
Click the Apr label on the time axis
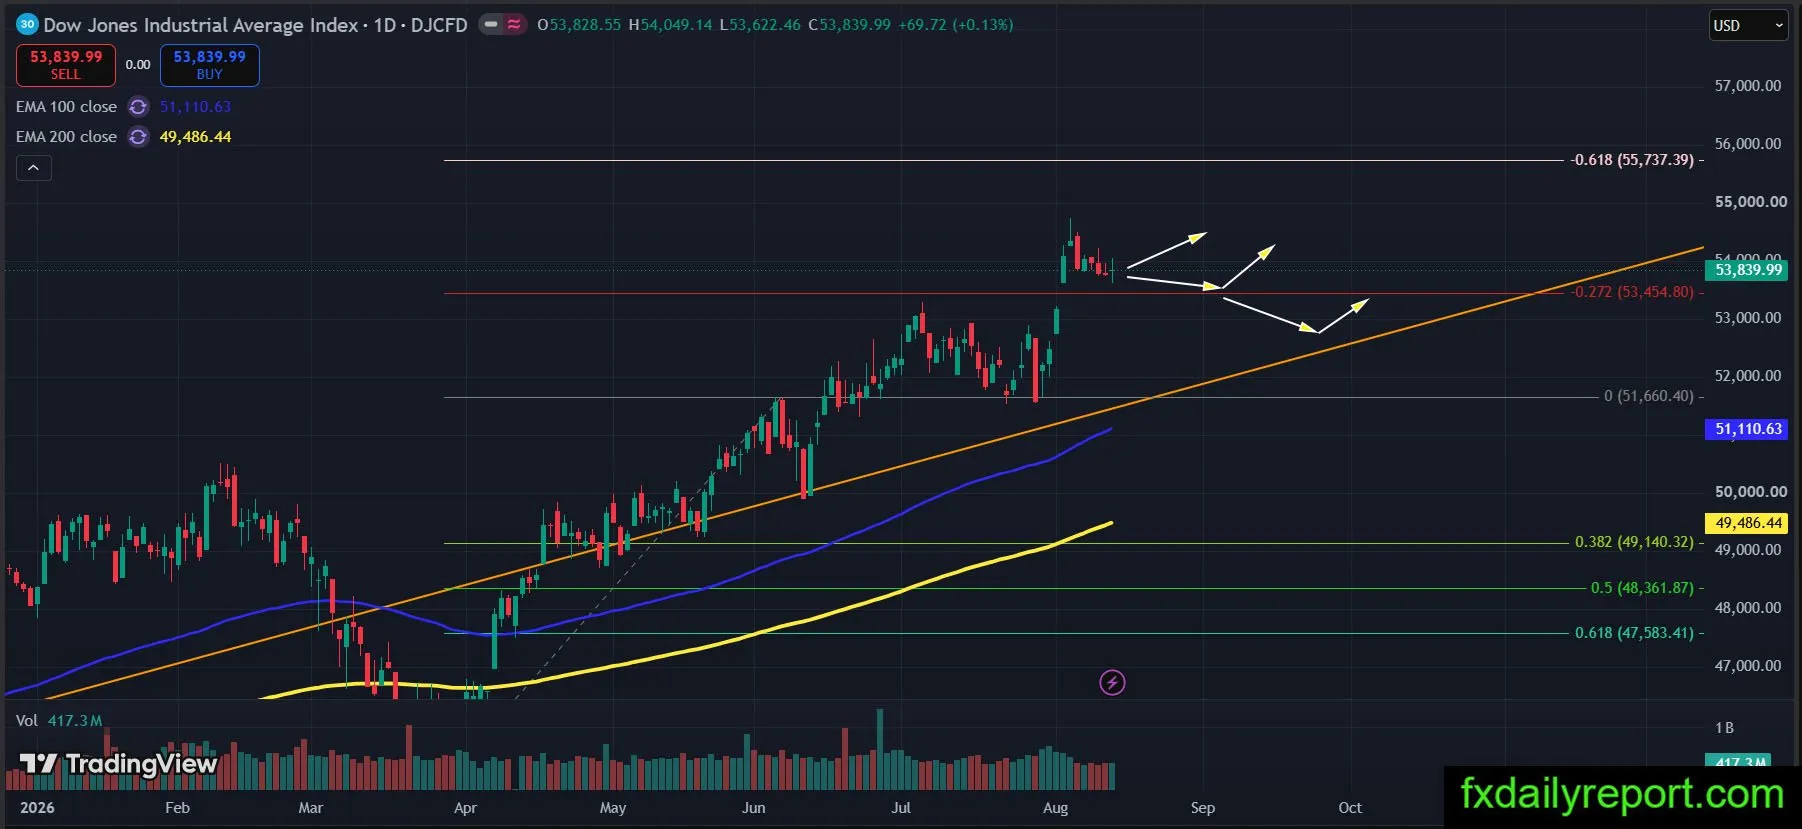(x=465, y=808)
